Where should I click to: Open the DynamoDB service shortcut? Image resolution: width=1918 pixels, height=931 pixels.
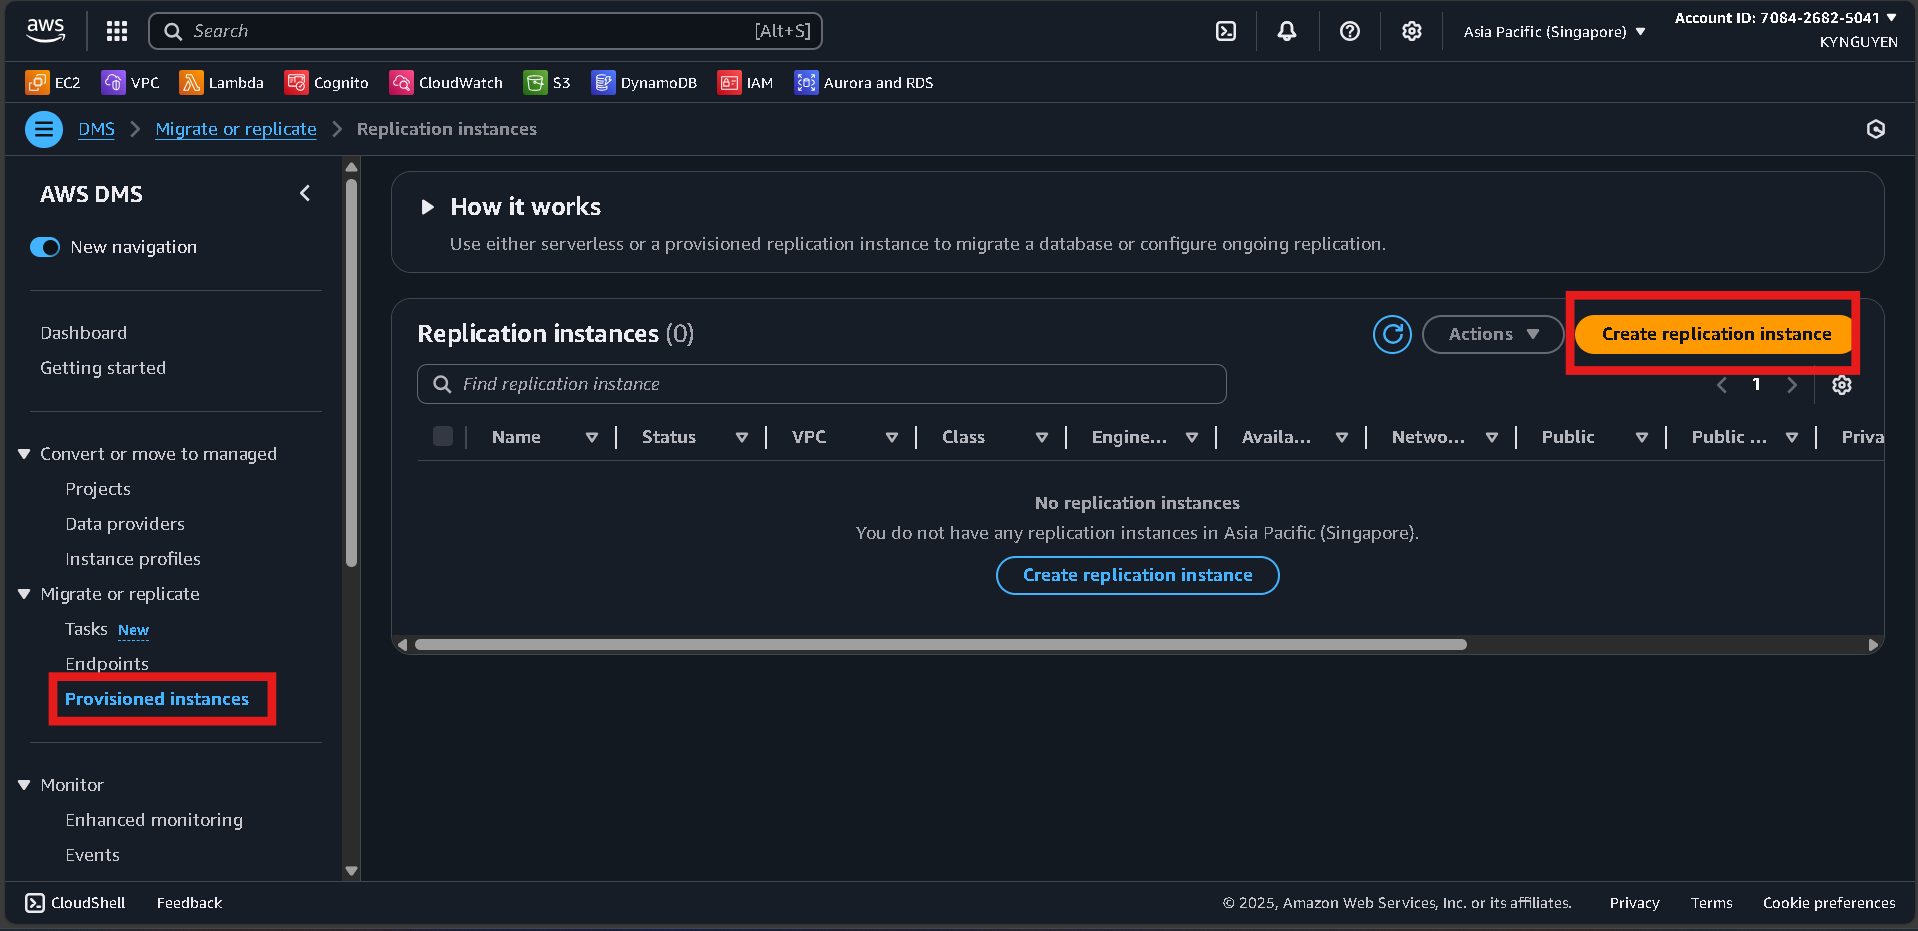[644, 82]
